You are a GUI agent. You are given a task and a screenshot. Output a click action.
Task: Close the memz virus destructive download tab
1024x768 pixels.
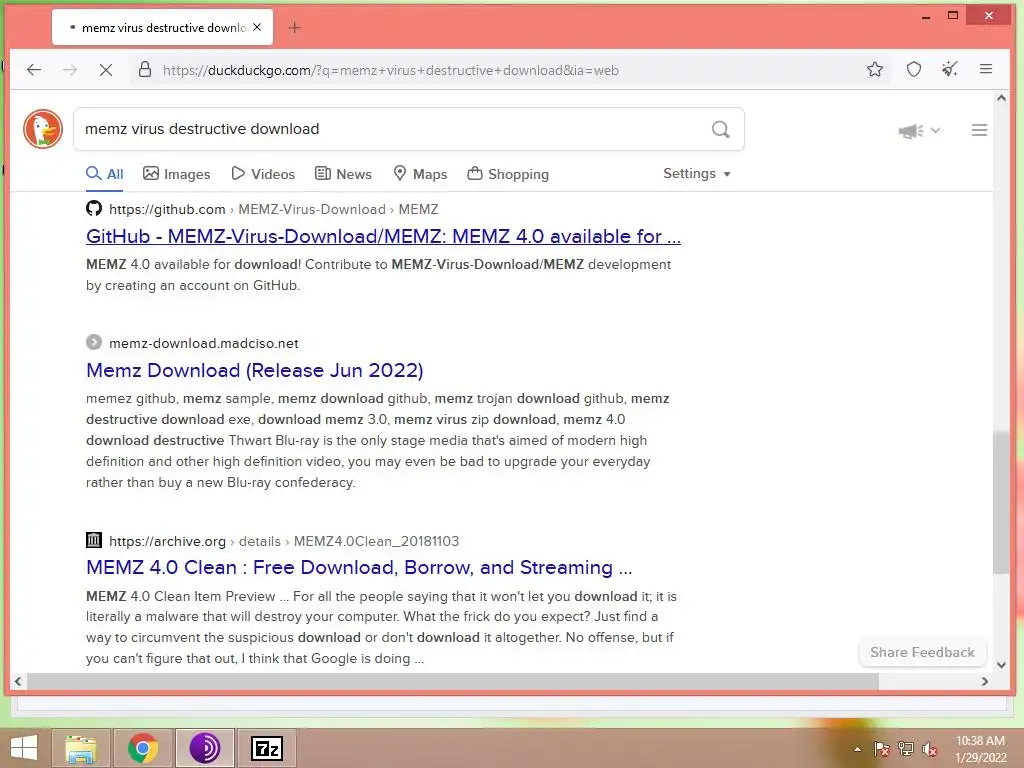coord(257,27)
